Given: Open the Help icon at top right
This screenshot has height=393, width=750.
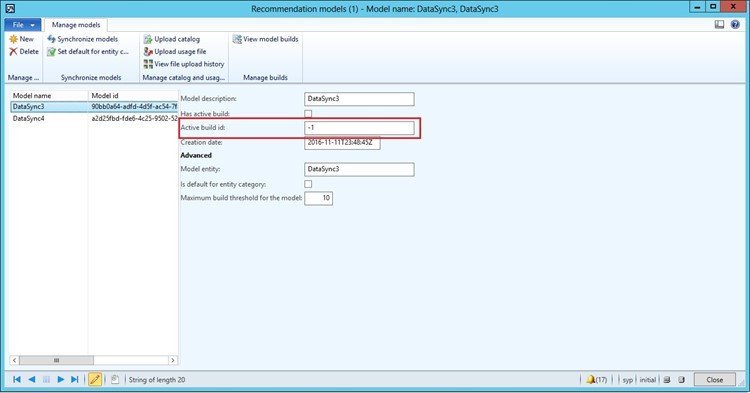Looking at the screenshot, I should (x=735, y=24).
